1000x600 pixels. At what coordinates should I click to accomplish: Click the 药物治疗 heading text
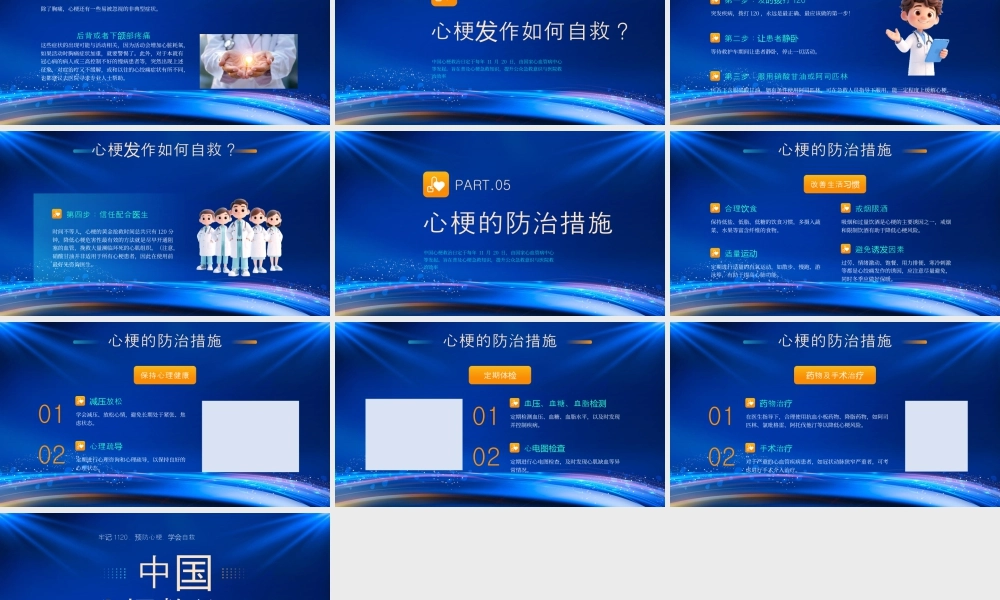(x=776, y=404)
